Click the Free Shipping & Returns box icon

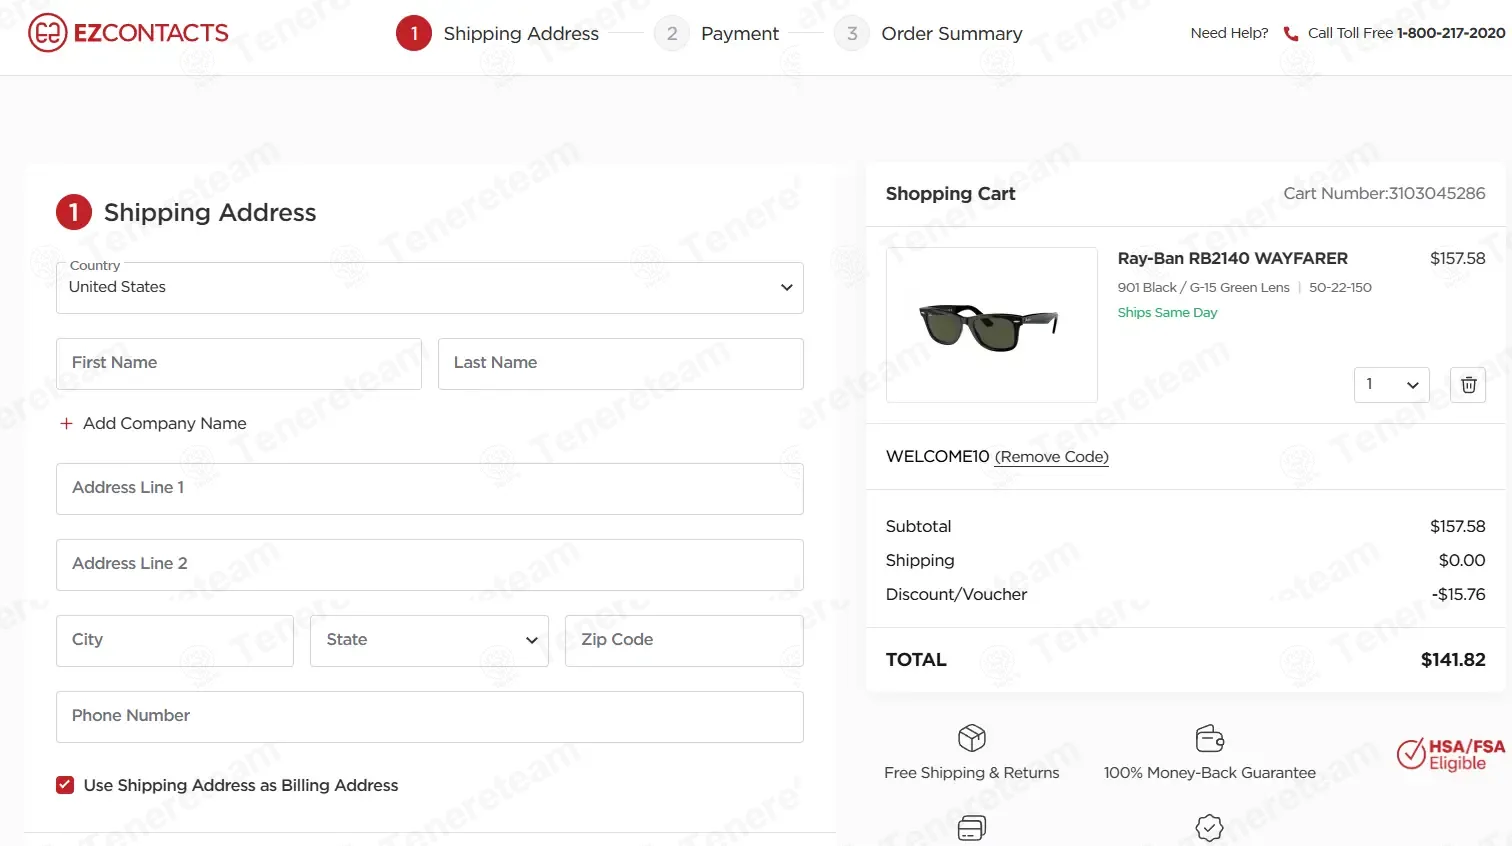click(x=972, y=738)
